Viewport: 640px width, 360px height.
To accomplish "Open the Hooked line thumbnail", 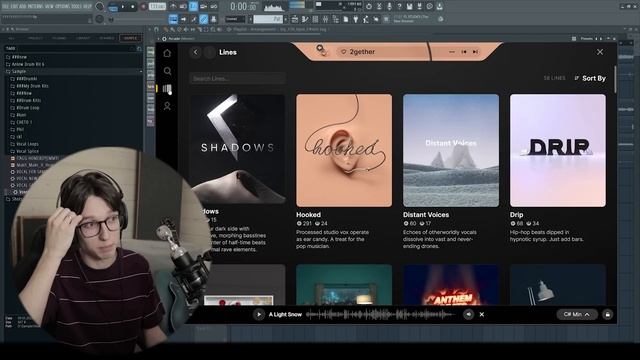I will coord(344,150).
